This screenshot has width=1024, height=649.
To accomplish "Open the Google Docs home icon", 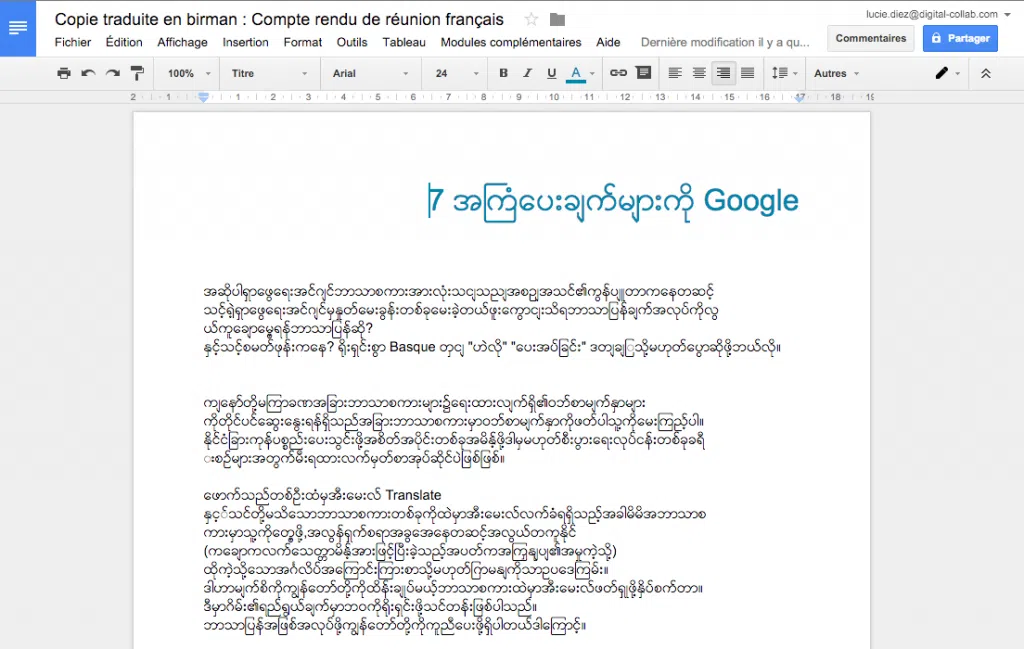I will click(x=18, y=28).
